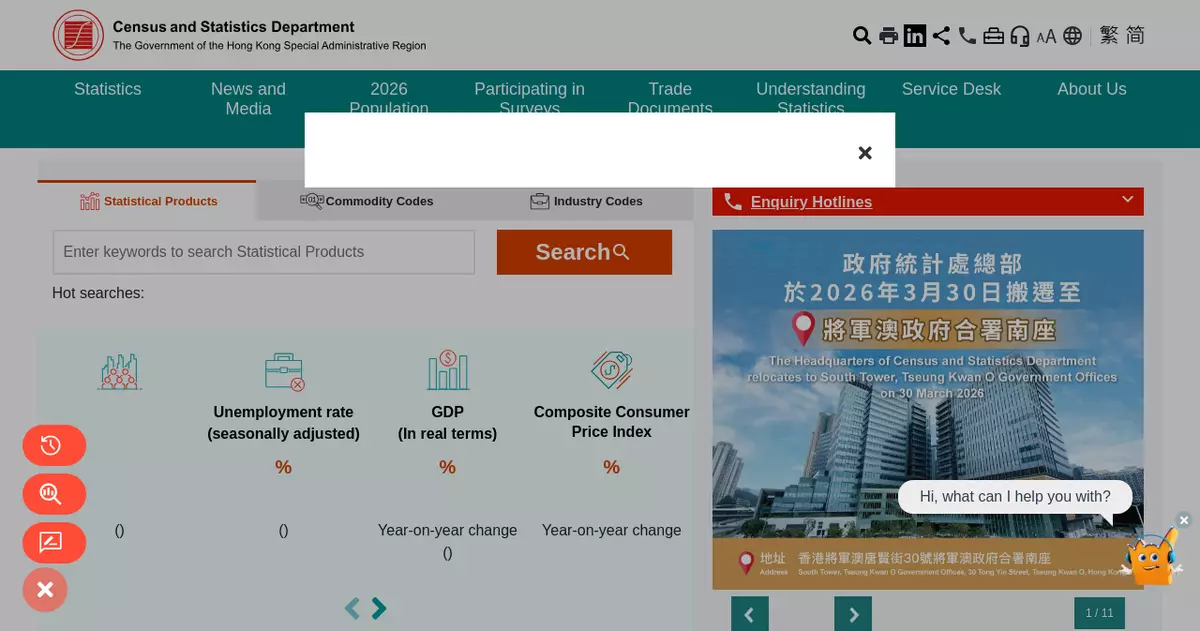Focus the Statistical Products keyword search field
Screen dimensions: 1200x631
point(263,252)
